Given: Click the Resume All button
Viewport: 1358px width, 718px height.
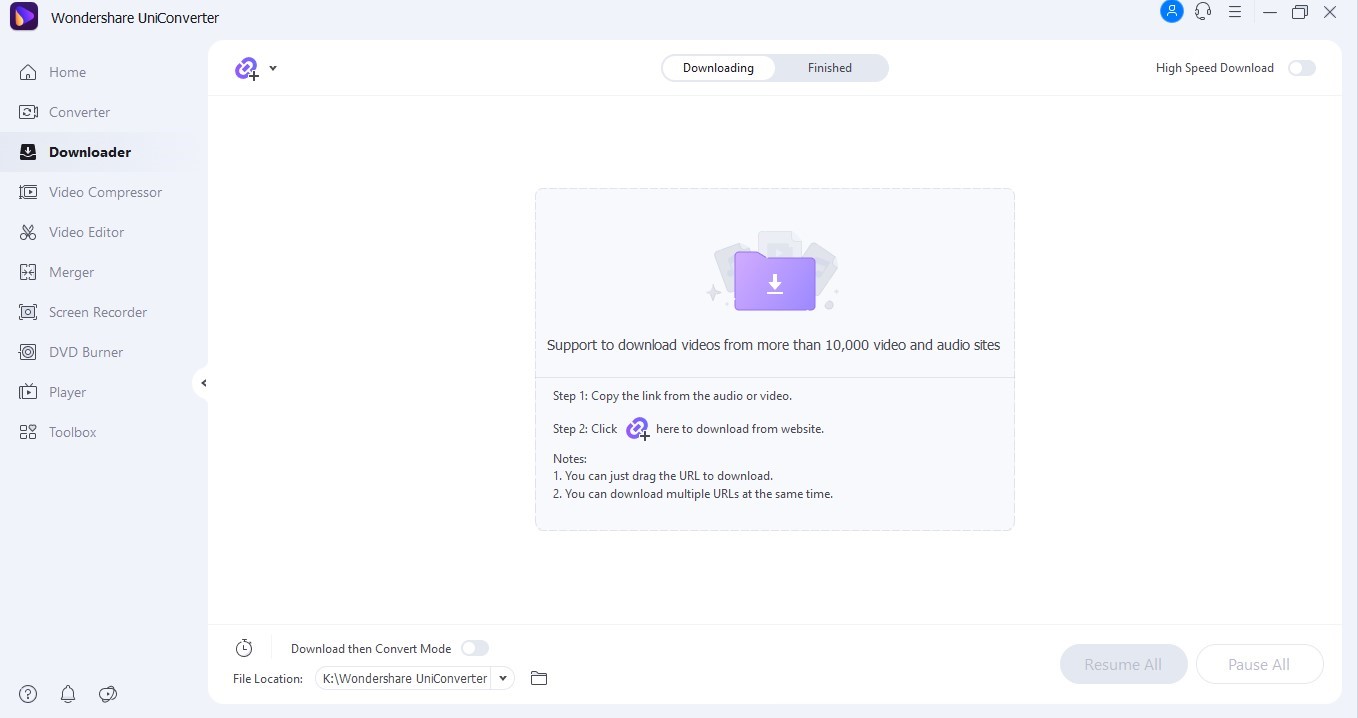Looking at the screenshot, I should [x=1123, y=664].
